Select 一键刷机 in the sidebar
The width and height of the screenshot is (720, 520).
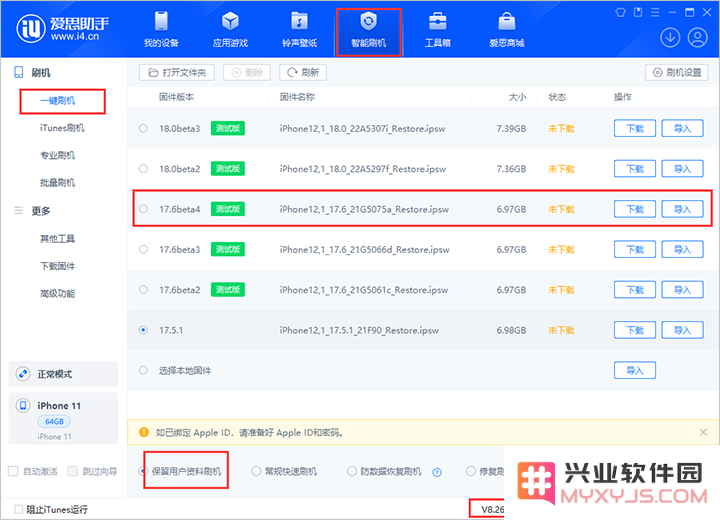click(x=58, y=101)
